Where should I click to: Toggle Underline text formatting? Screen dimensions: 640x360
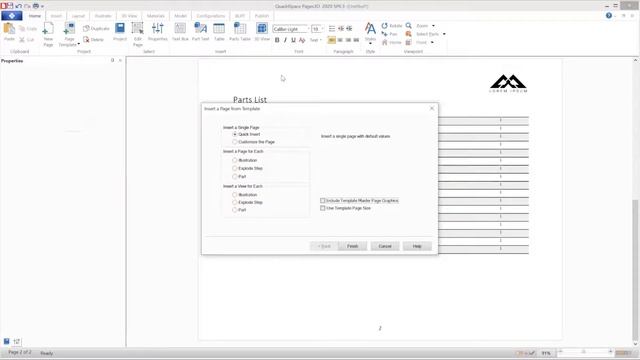[293, 40]
